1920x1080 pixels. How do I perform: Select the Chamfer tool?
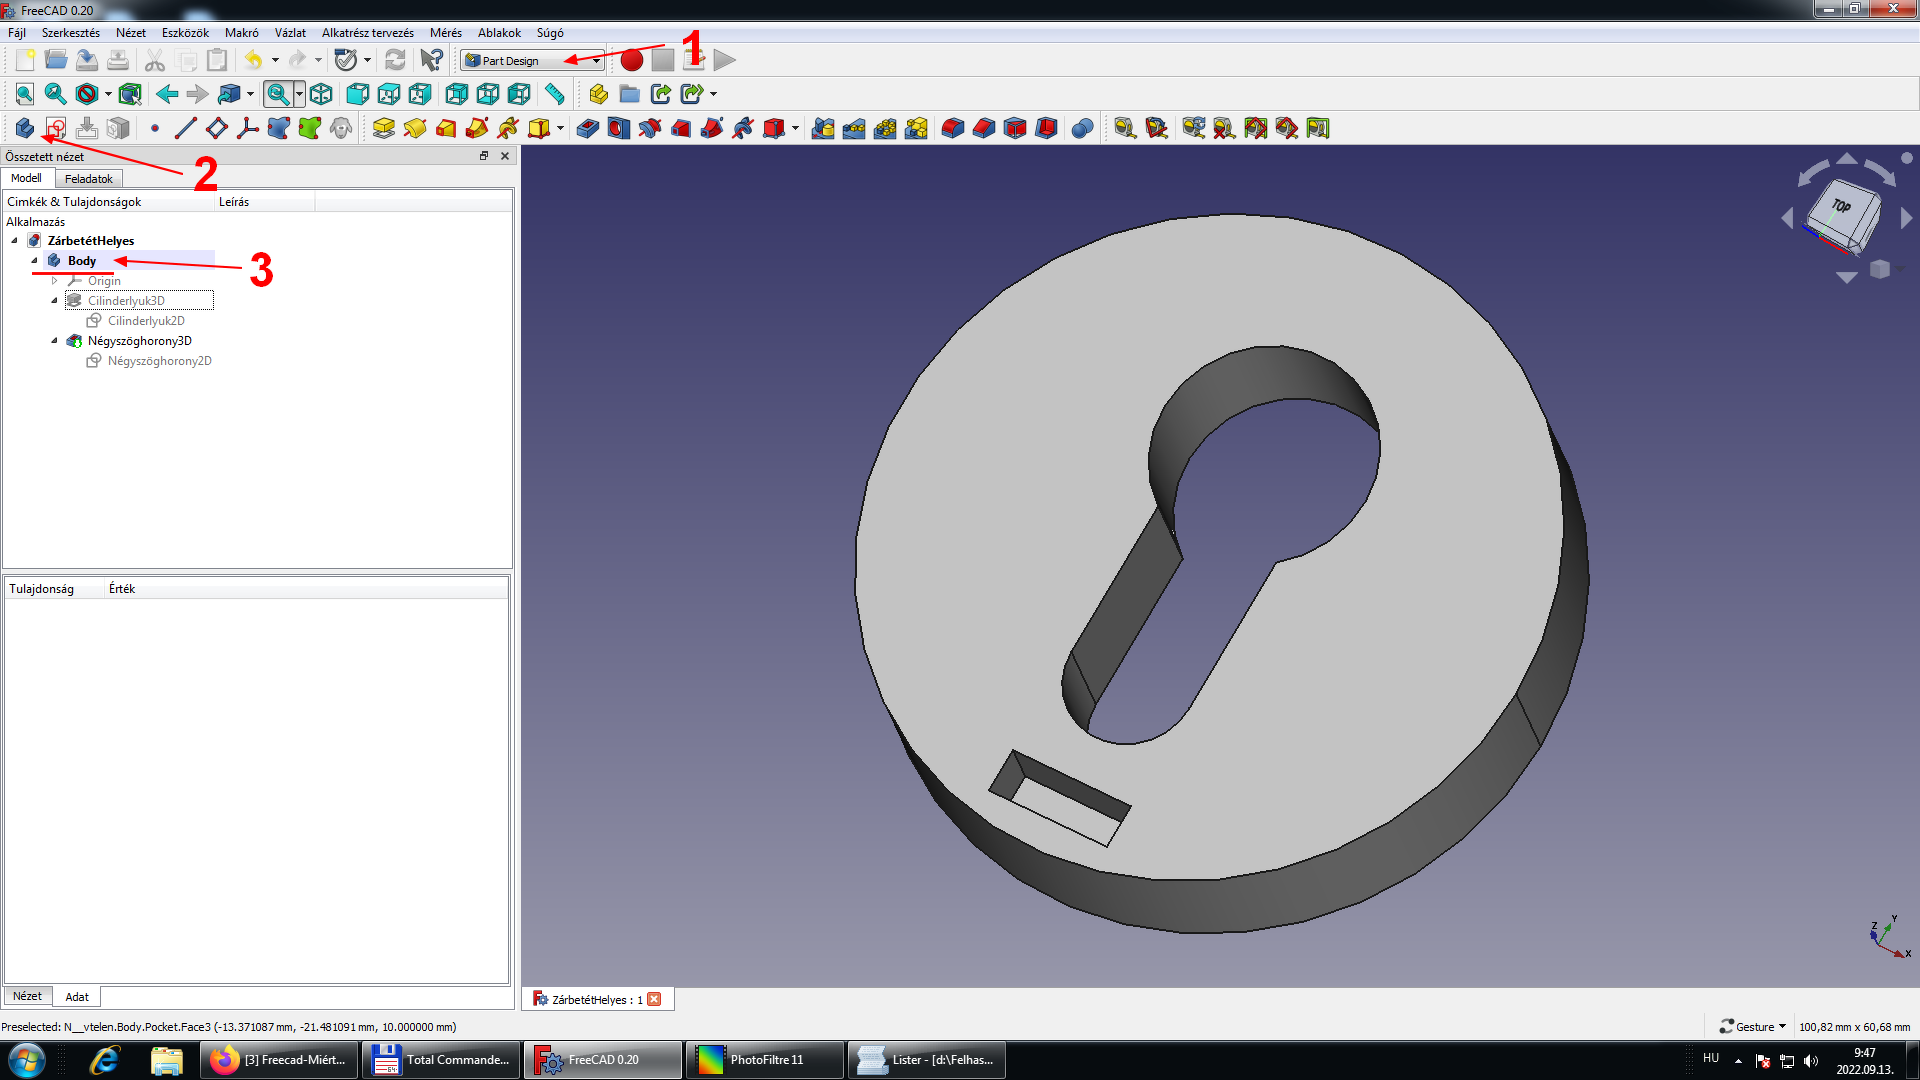[x=984, y=128]
